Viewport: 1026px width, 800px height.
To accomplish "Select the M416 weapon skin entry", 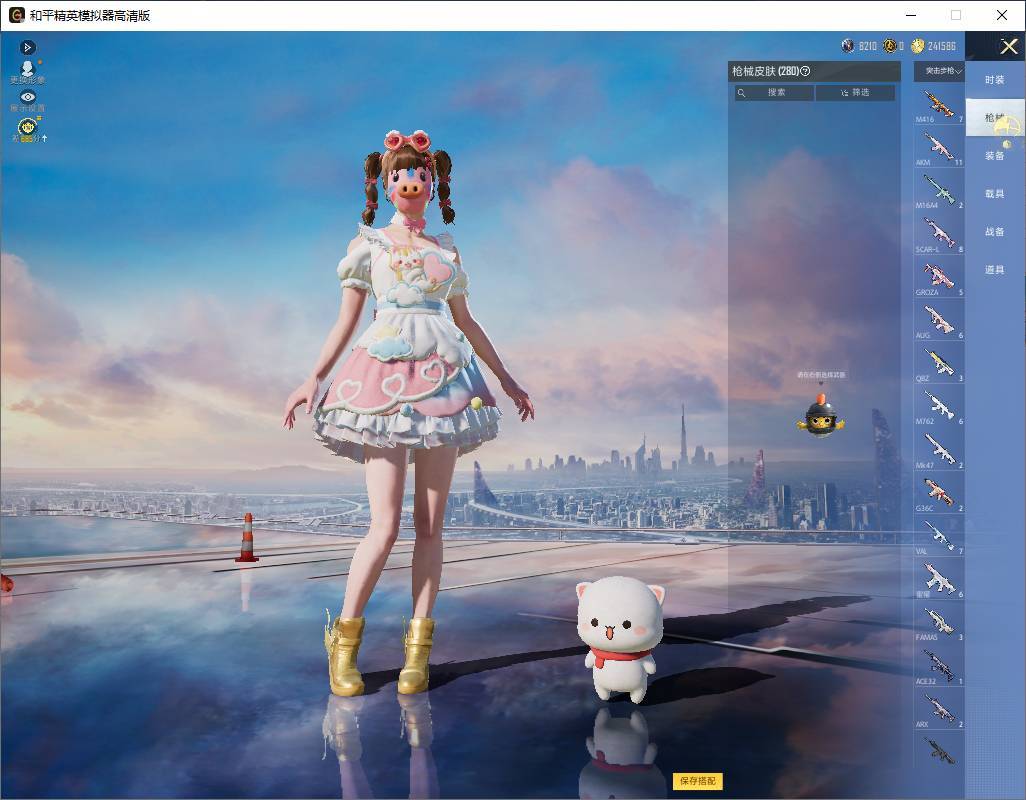I will (939, 105).
